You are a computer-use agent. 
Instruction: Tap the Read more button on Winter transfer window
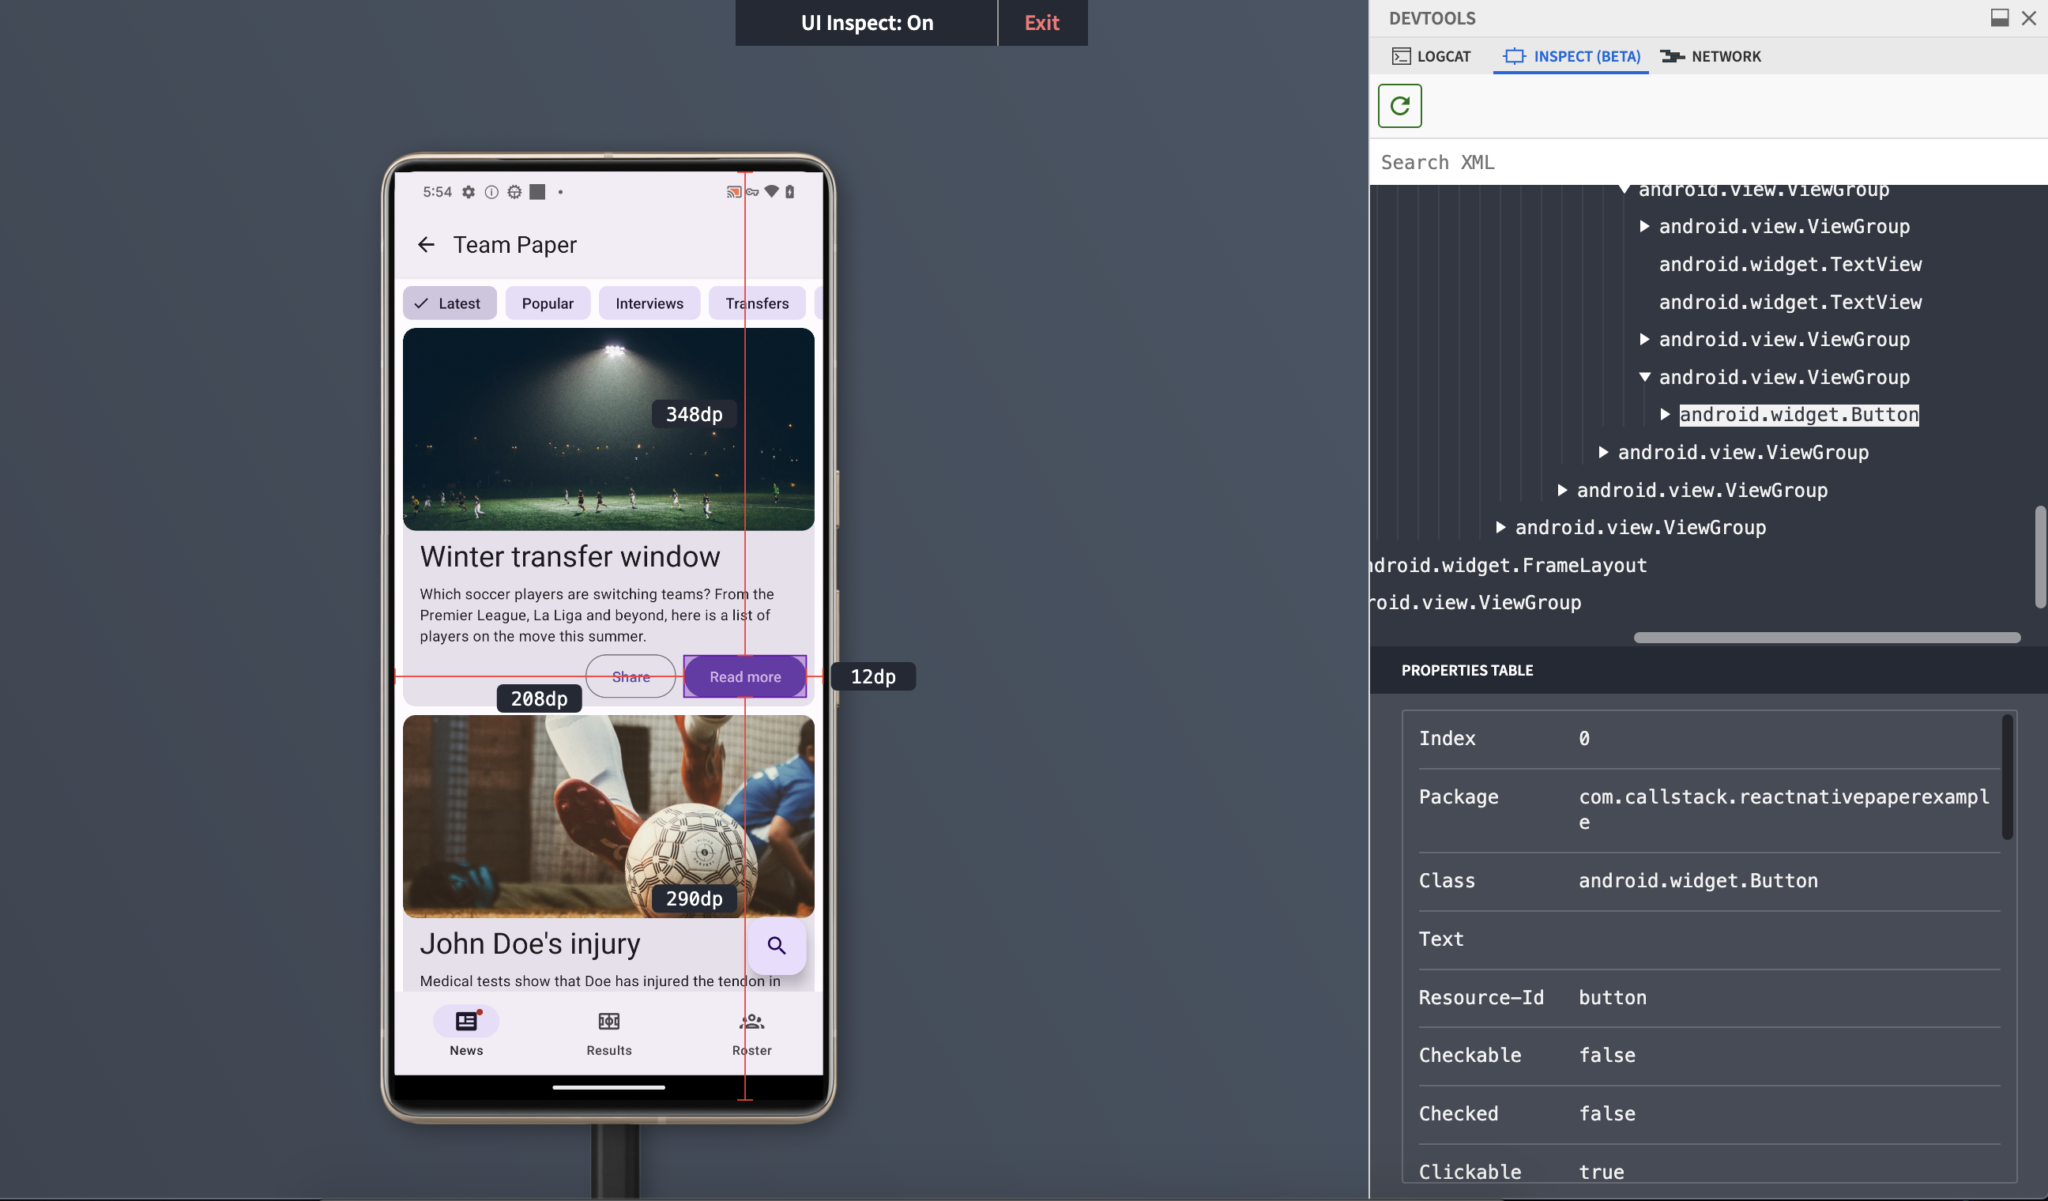(744, 676)
